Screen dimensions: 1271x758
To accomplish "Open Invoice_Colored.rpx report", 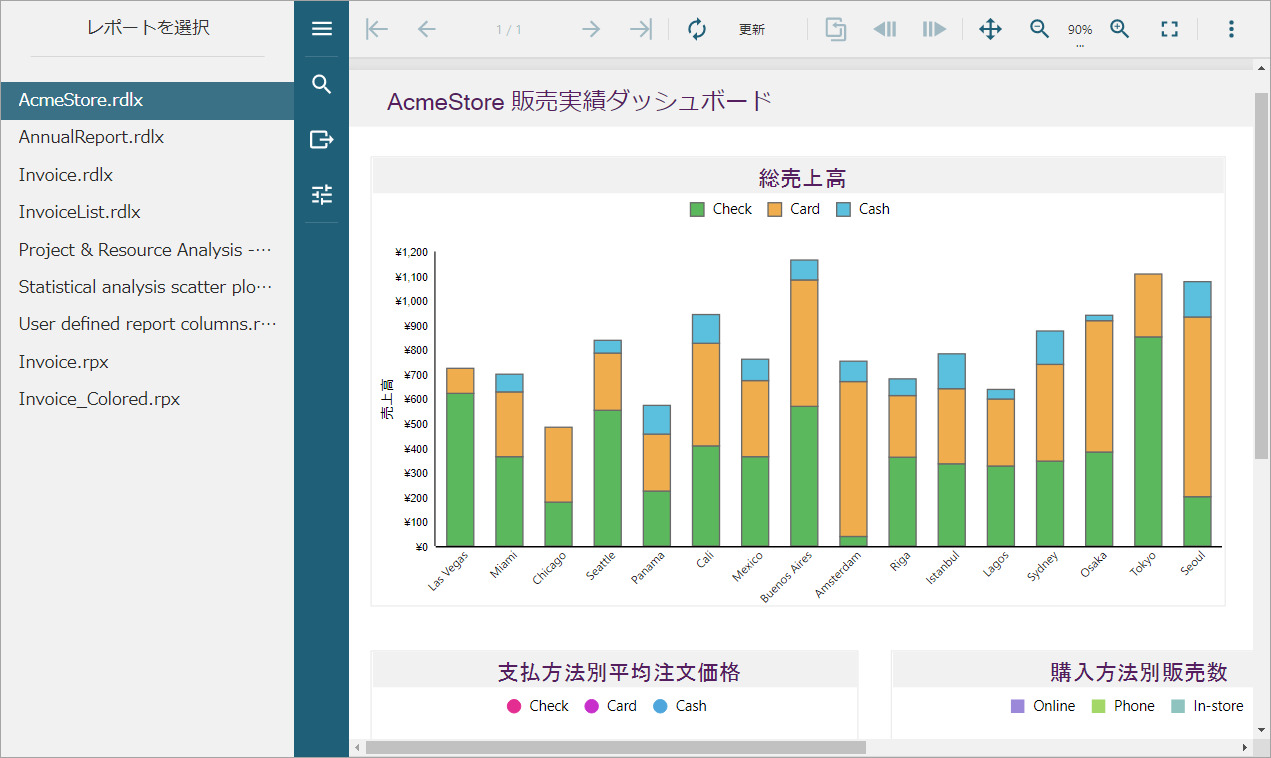I will pos(147,399).
